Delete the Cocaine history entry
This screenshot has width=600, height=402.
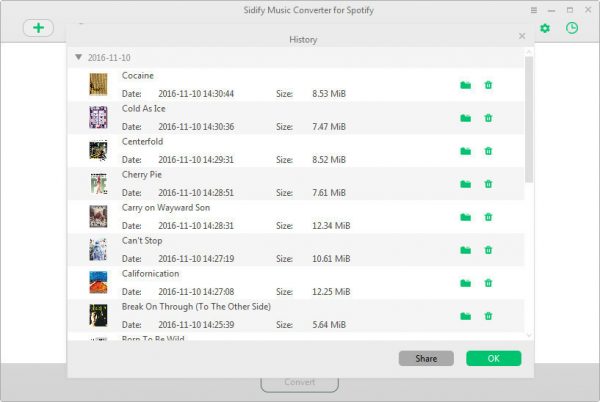pos(488,85)
